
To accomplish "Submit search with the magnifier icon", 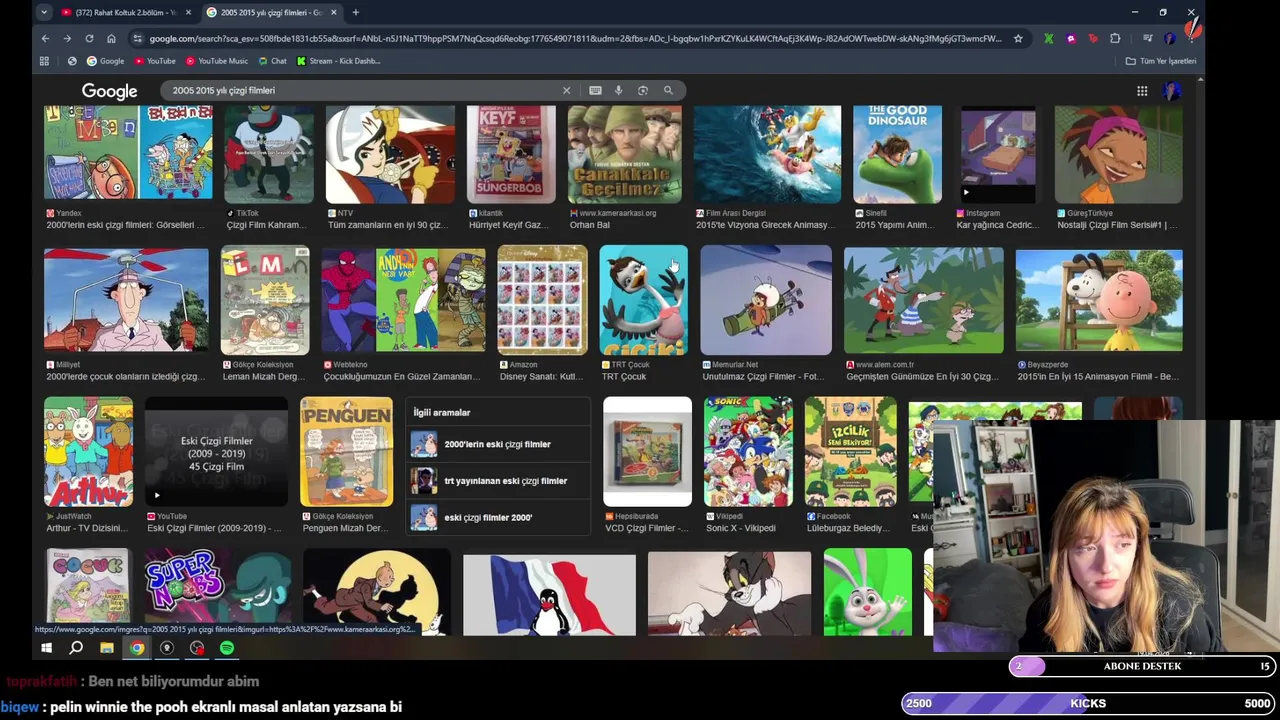I will [x=668, y=90].
